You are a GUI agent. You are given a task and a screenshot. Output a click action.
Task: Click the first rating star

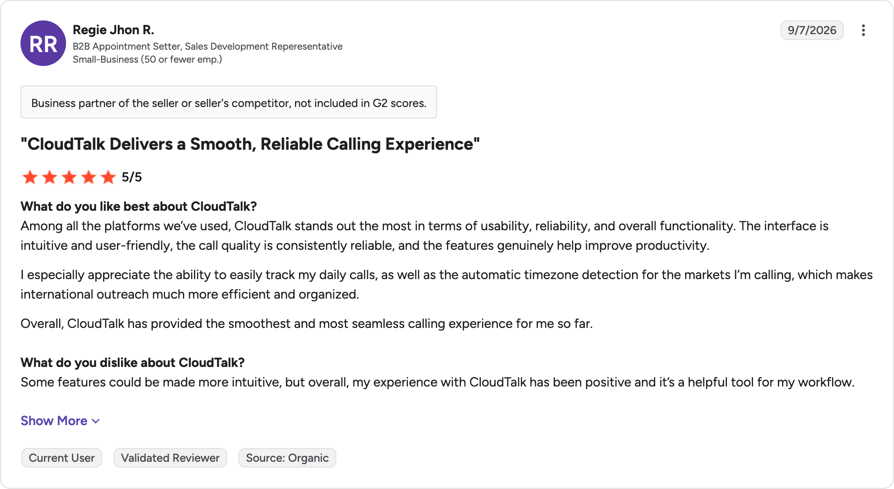30,177
